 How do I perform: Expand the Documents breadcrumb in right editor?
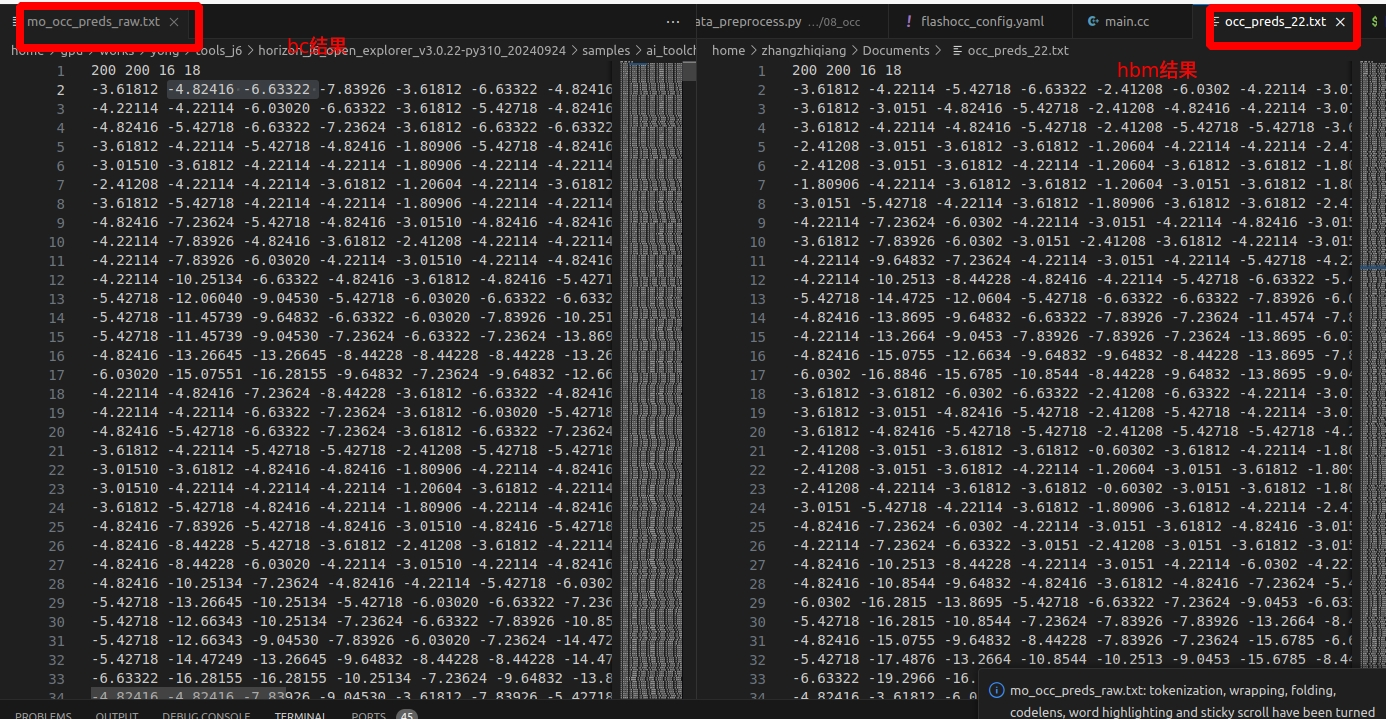point(896,50)
